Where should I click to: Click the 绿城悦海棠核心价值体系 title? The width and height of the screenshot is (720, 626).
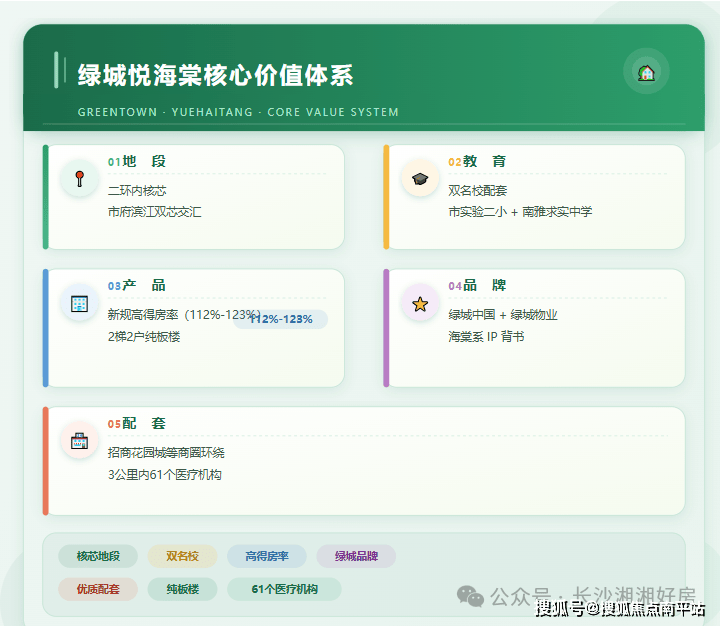[215, 75]
